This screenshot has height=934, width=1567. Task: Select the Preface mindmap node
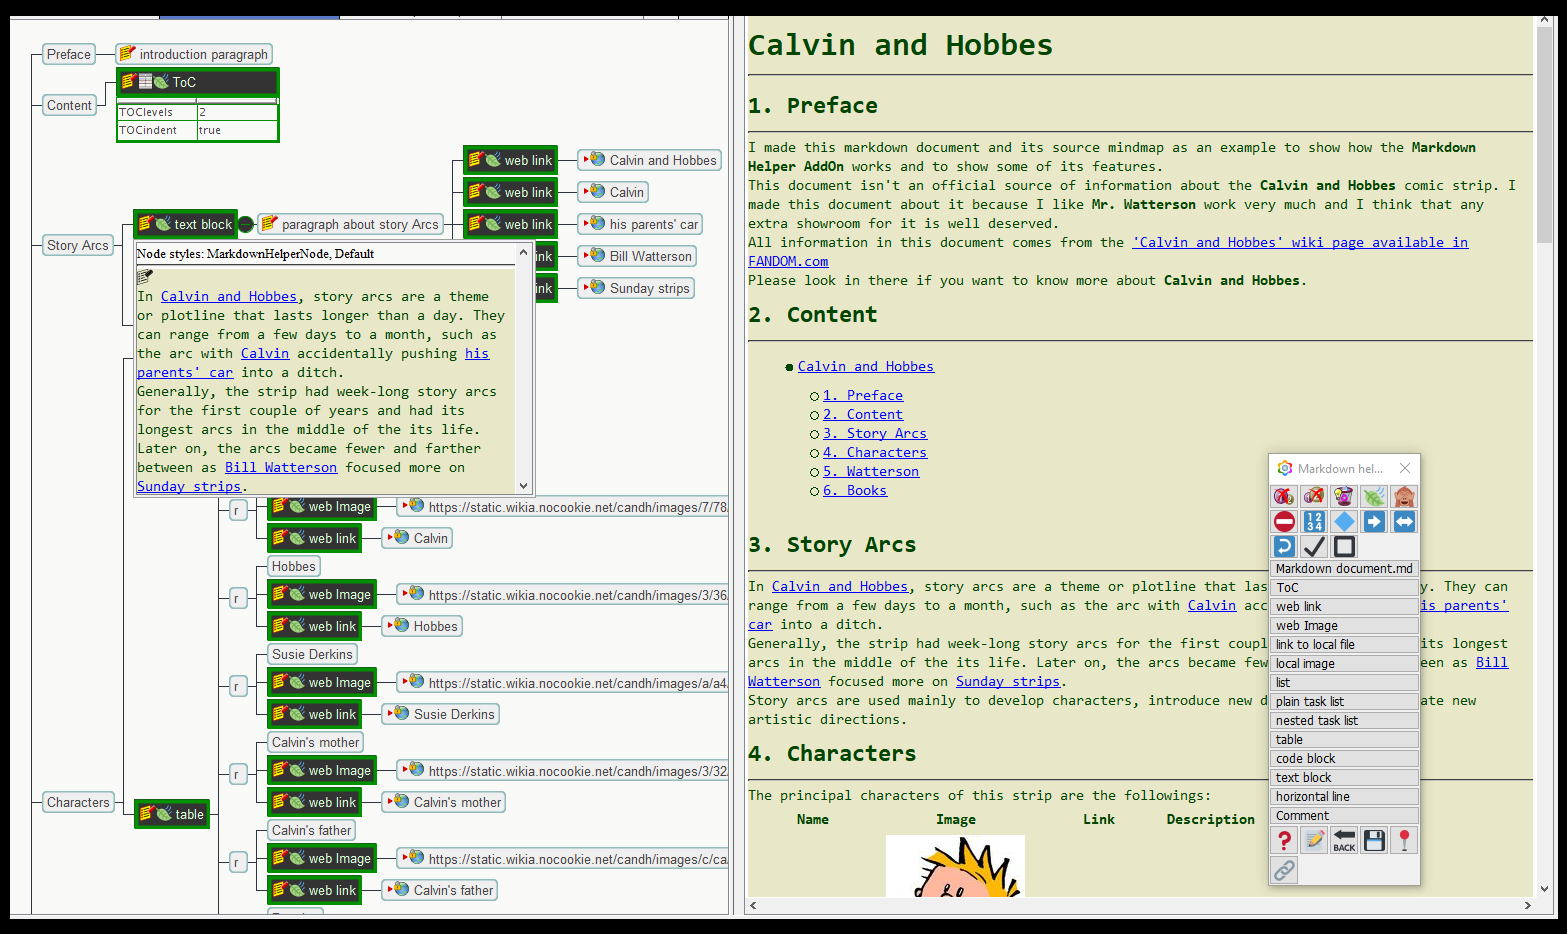tap(69, 54)
